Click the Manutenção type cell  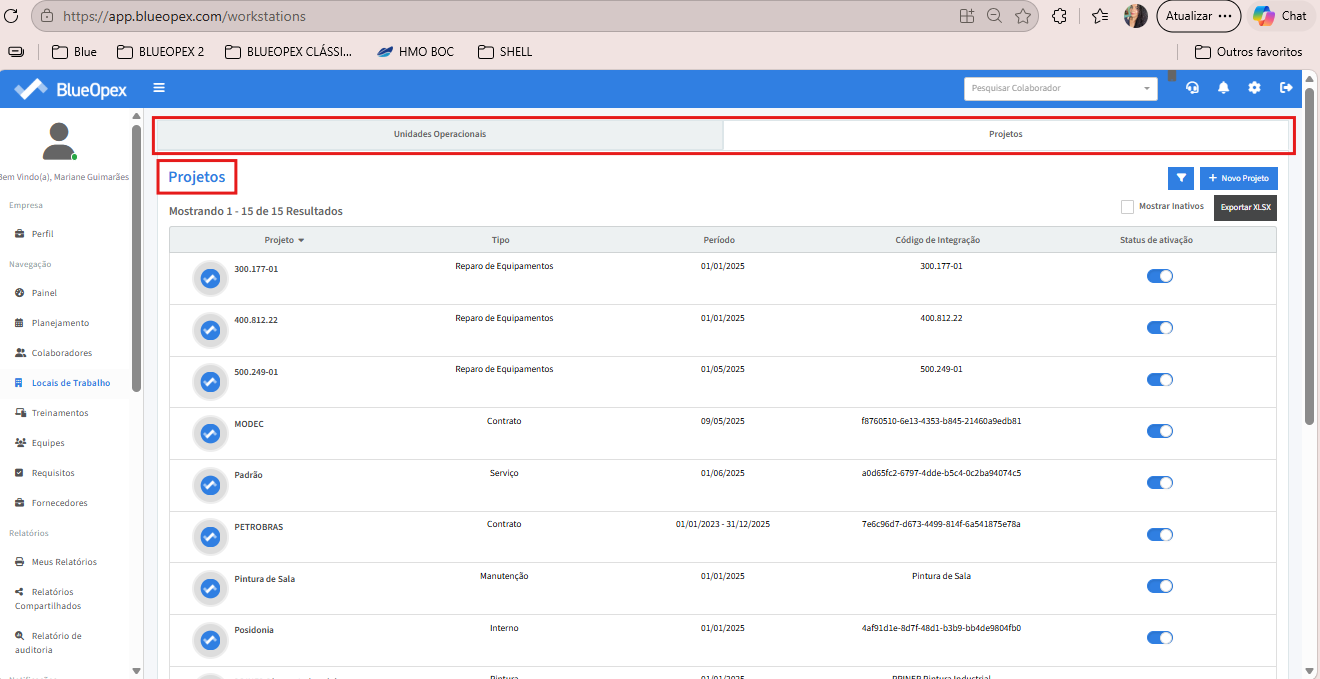tap(504, 576)
